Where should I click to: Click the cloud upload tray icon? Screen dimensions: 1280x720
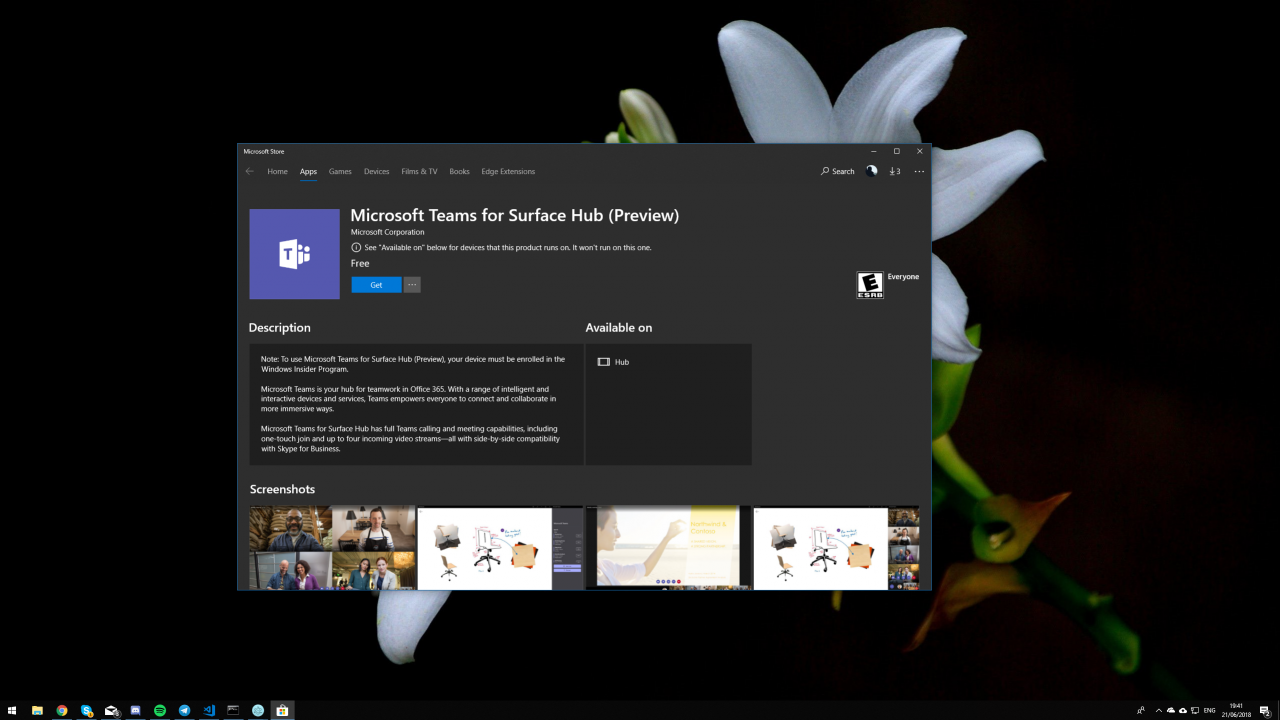[1183, 710]
